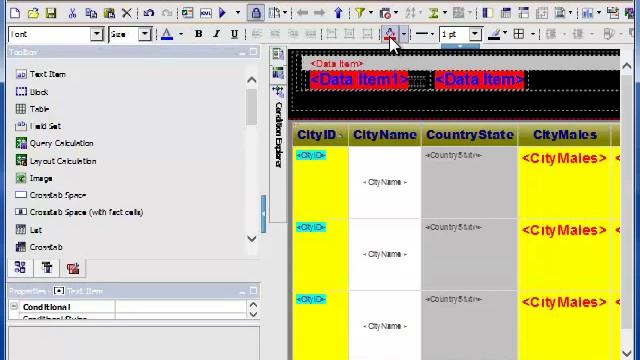Viewport: 640px width, 360px height.
Task: Click the report canvas scroll-down arrow
Action: pyautogui.click(x=627, y=353)
